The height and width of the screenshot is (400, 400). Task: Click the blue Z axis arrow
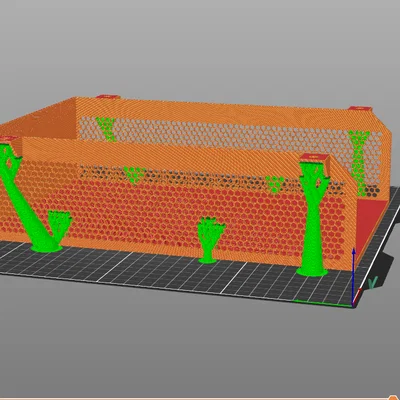(x=353, y=276)
